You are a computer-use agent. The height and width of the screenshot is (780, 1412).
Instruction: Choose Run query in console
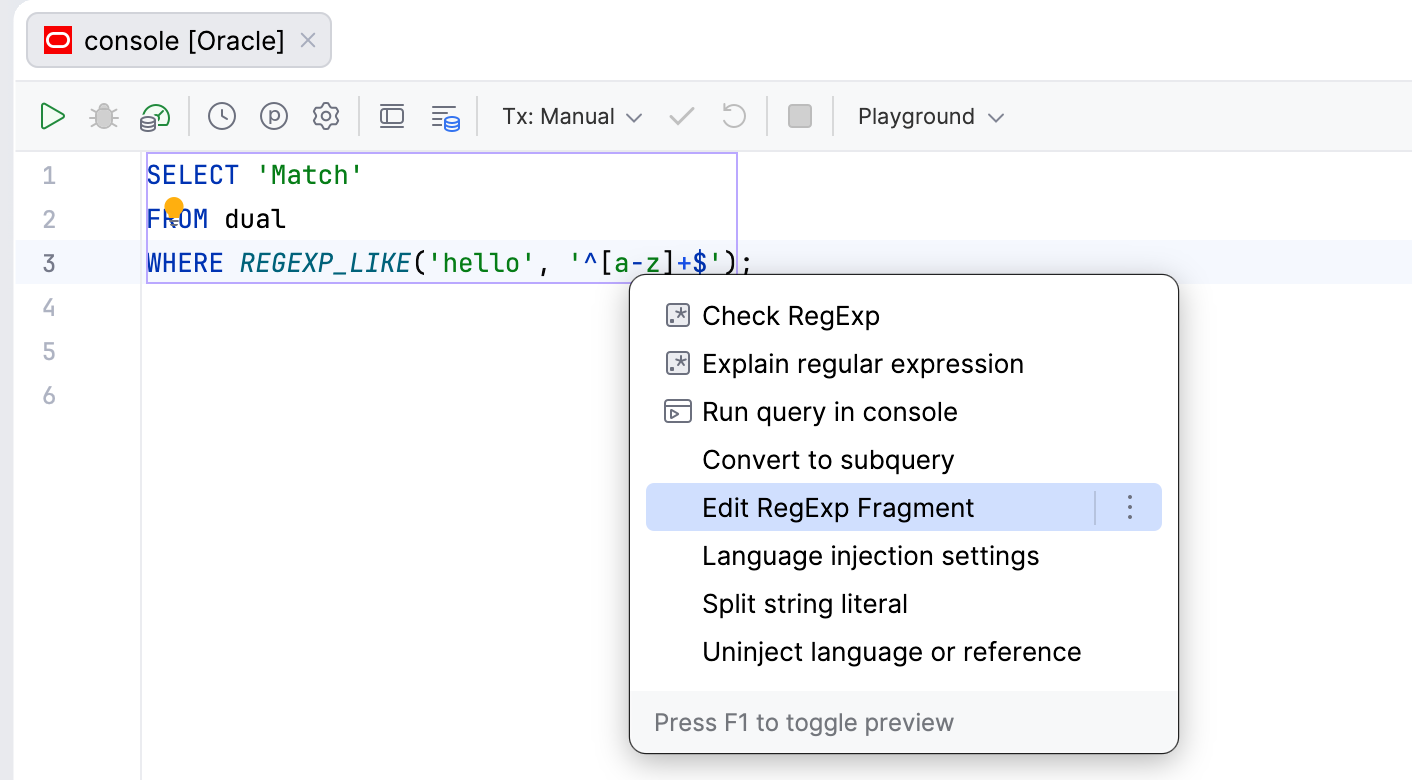coord(904,412)
